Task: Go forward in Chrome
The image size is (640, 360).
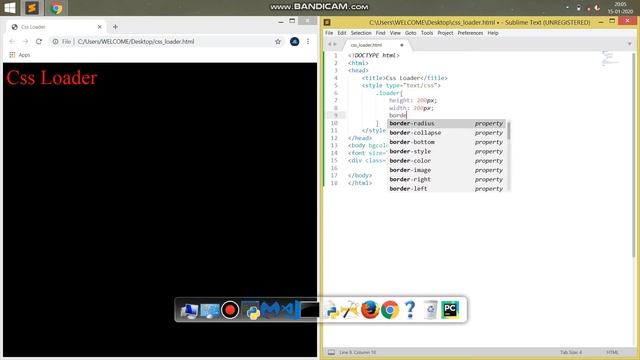Action: [25, 42]
